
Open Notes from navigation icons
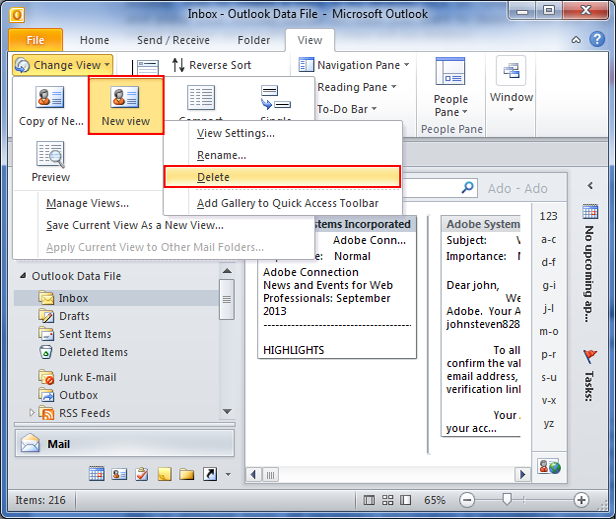[165, 474]
